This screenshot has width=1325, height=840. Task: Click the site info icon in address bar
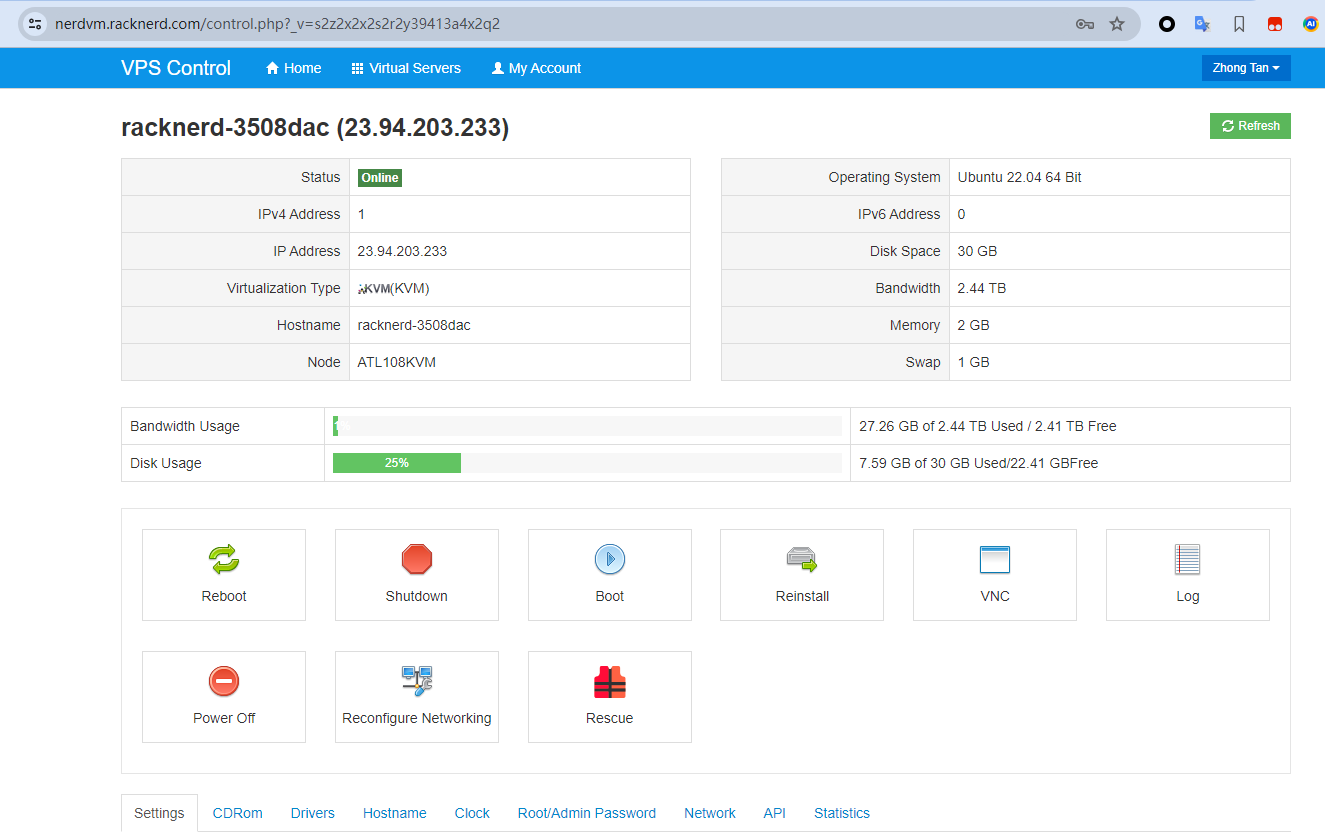click(35, 24)
